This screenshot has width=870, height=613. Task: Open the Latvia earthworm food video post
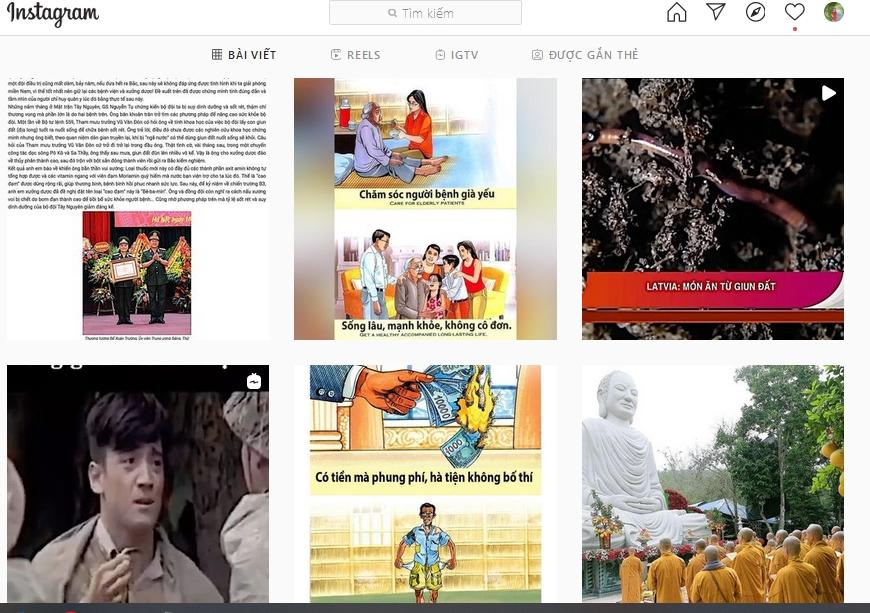click(x=712, y=209)
